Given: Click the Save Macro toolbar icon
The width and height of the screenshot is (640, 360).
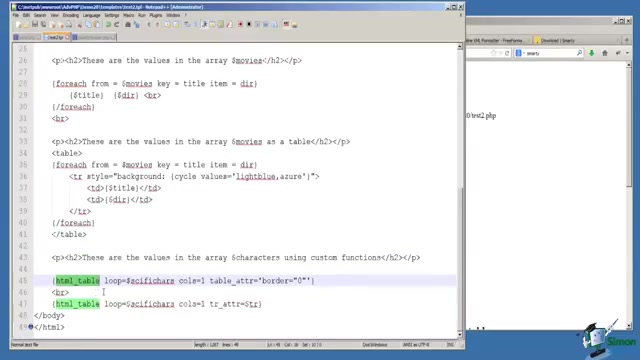Looking at the screenshot, I should (x=275, y=25).
